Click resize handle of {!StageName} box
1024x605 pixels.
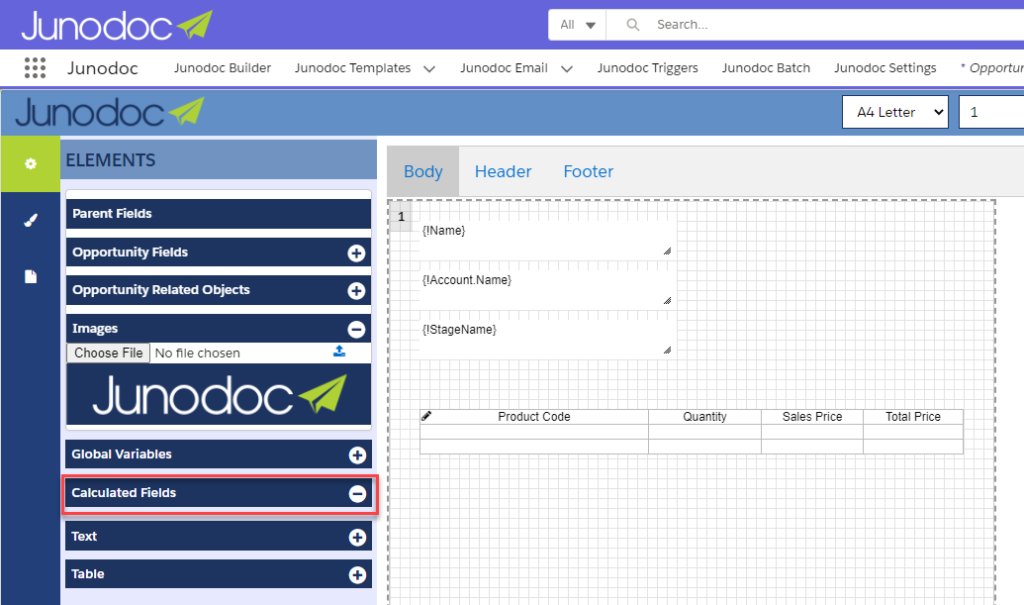[x=667, y=350]
